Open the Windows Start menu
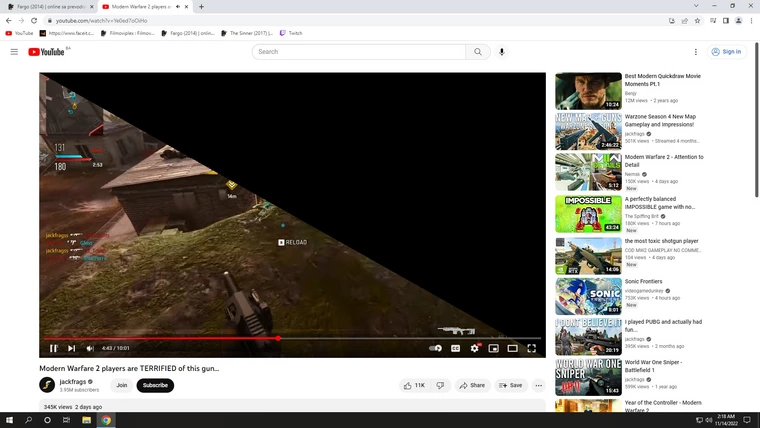The width and height of the screenshot is (760, 428). pos(9,420)
